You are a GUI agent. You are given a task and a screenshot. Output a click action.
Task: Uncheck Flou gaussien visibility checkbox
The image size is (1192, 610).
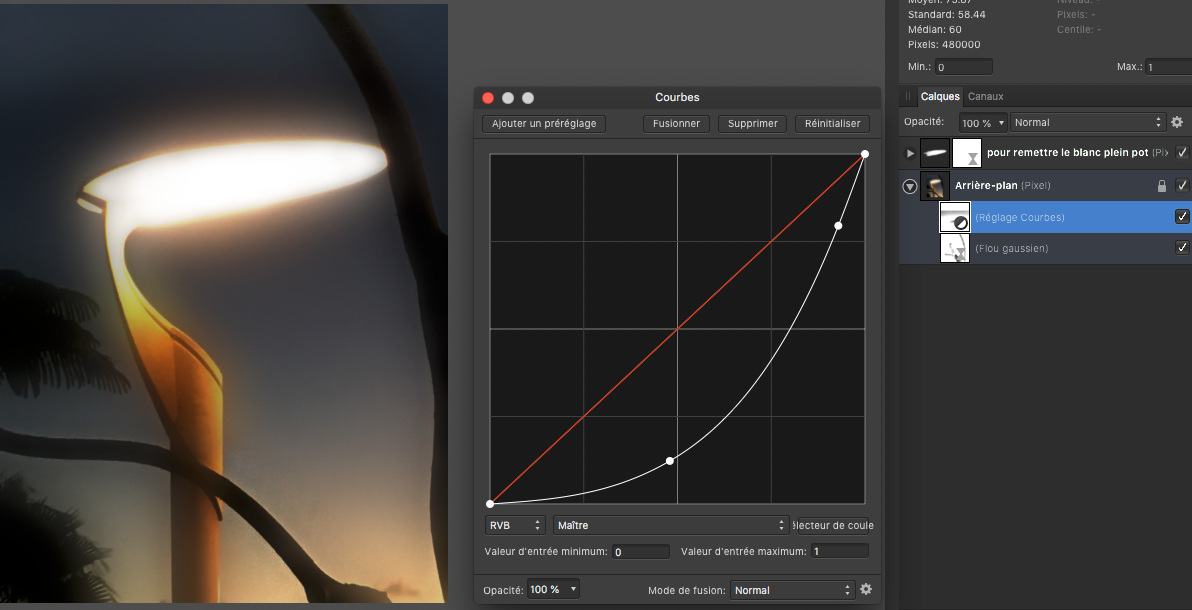[x=1182, y=248]
